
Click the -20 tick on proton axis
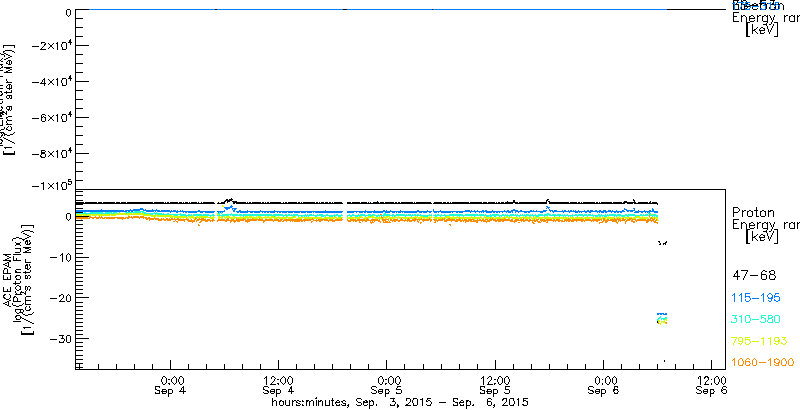coord(59,297)
